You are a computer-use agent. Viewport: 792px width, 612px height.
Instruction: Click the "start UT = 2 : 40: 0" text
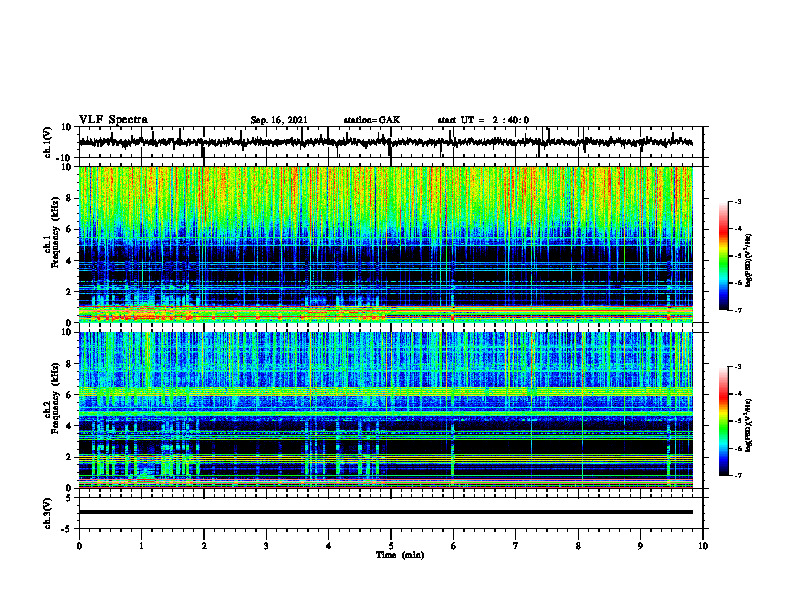[x=483, y=120]
